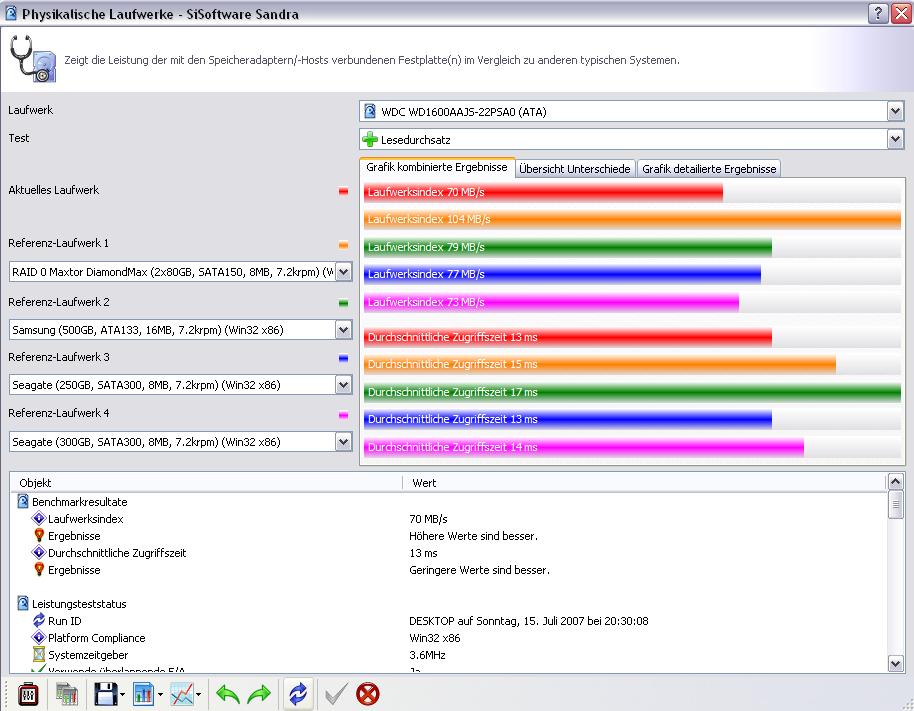Screen dimensions: 914x711
Task: Expand Referenz-Laufwerk 4 Seagate 300GB dropdown
Action: pyautogui.click(x=344, y=442)
